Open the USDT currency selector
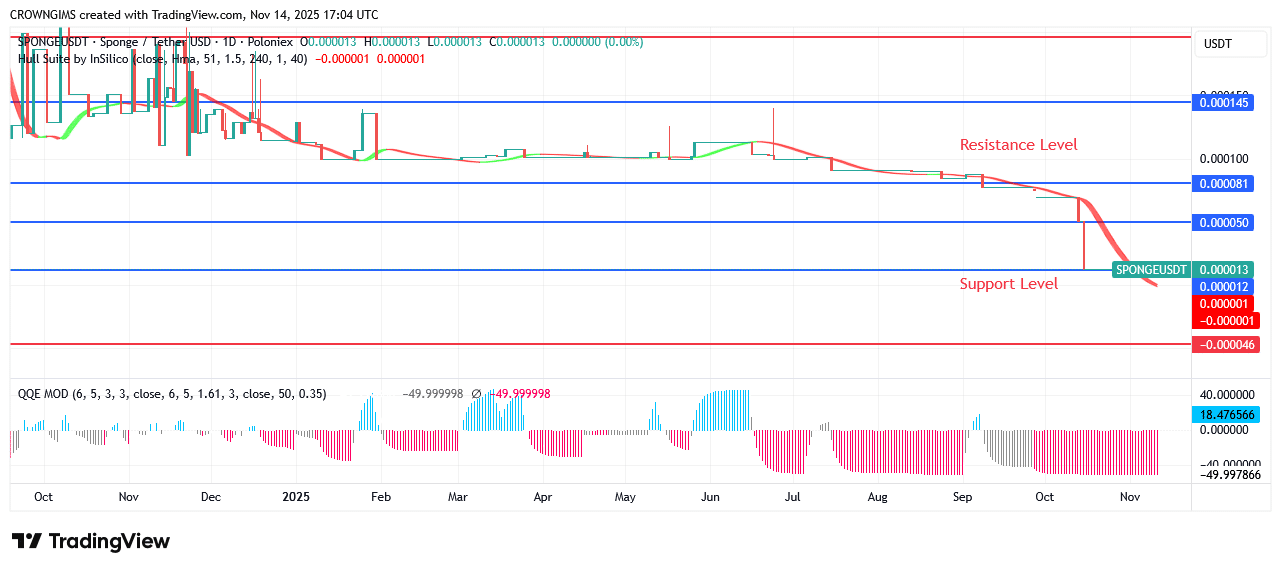1281x571 pixels. (1217, 44)
